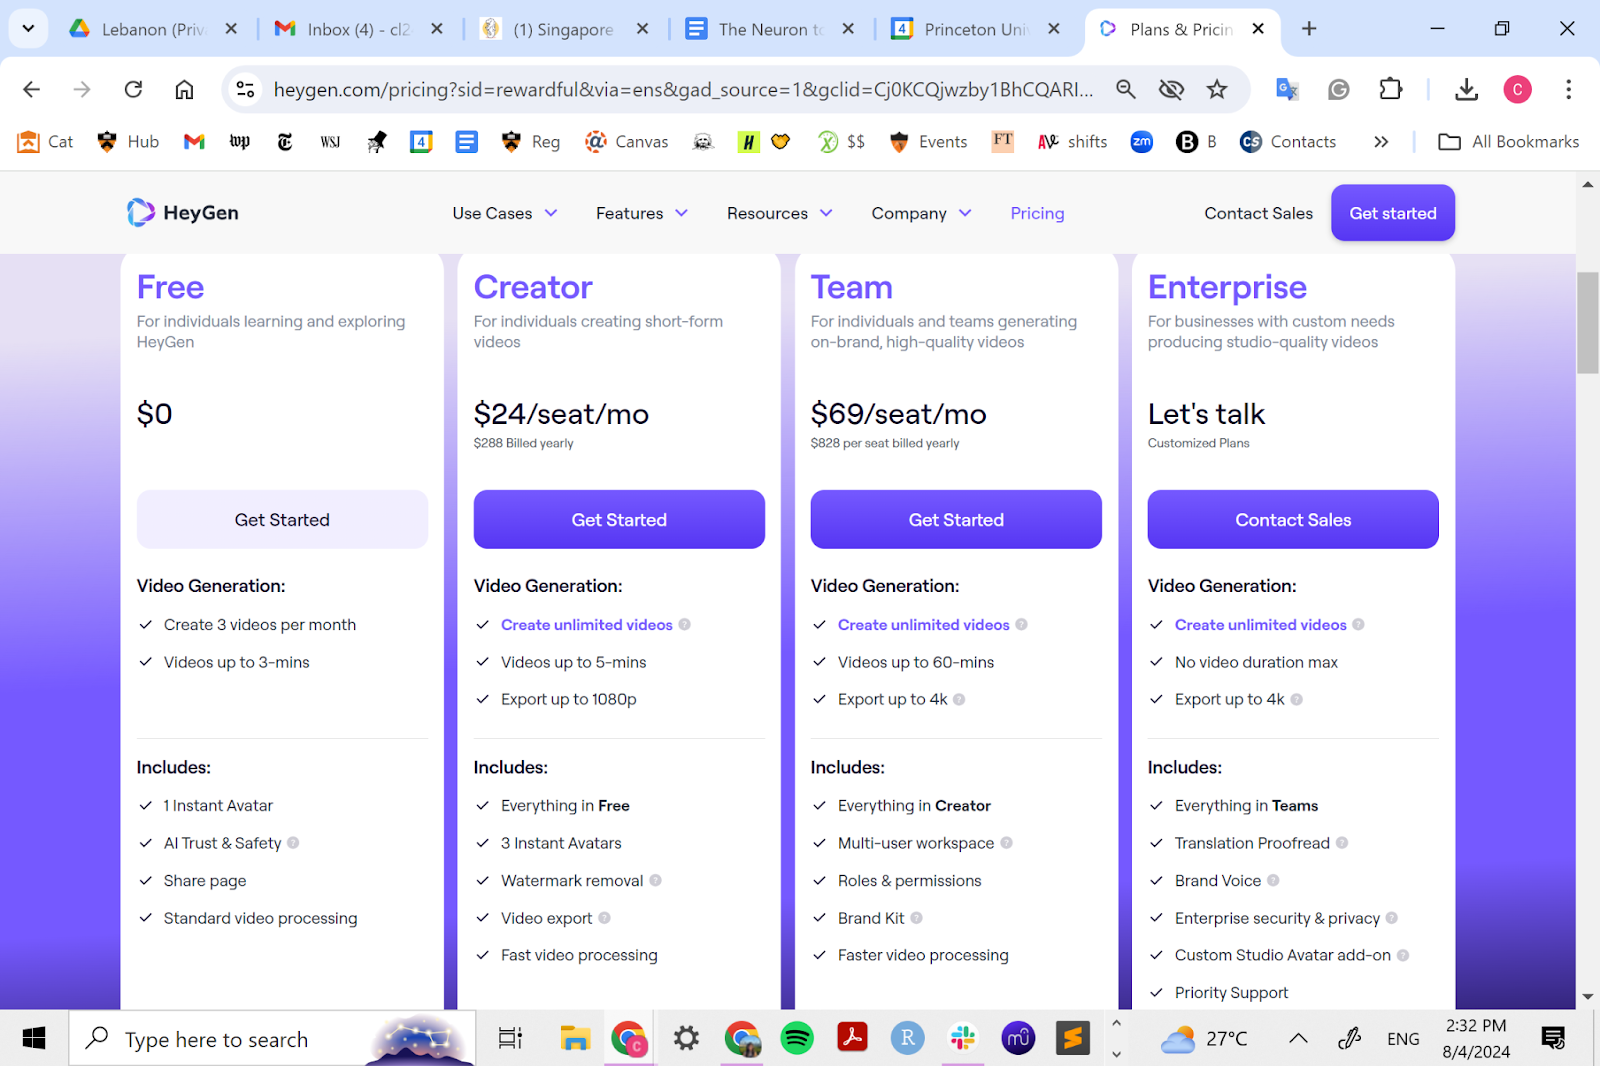Switch to the Gmail Inbox (4) tab

(358, 29)
